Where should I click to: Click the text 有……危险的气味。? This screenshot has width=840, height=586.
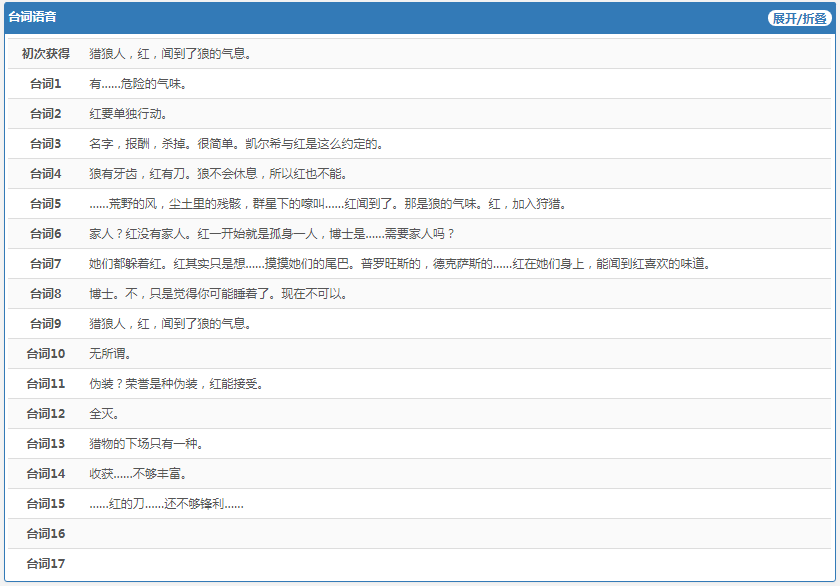point(138,84)
